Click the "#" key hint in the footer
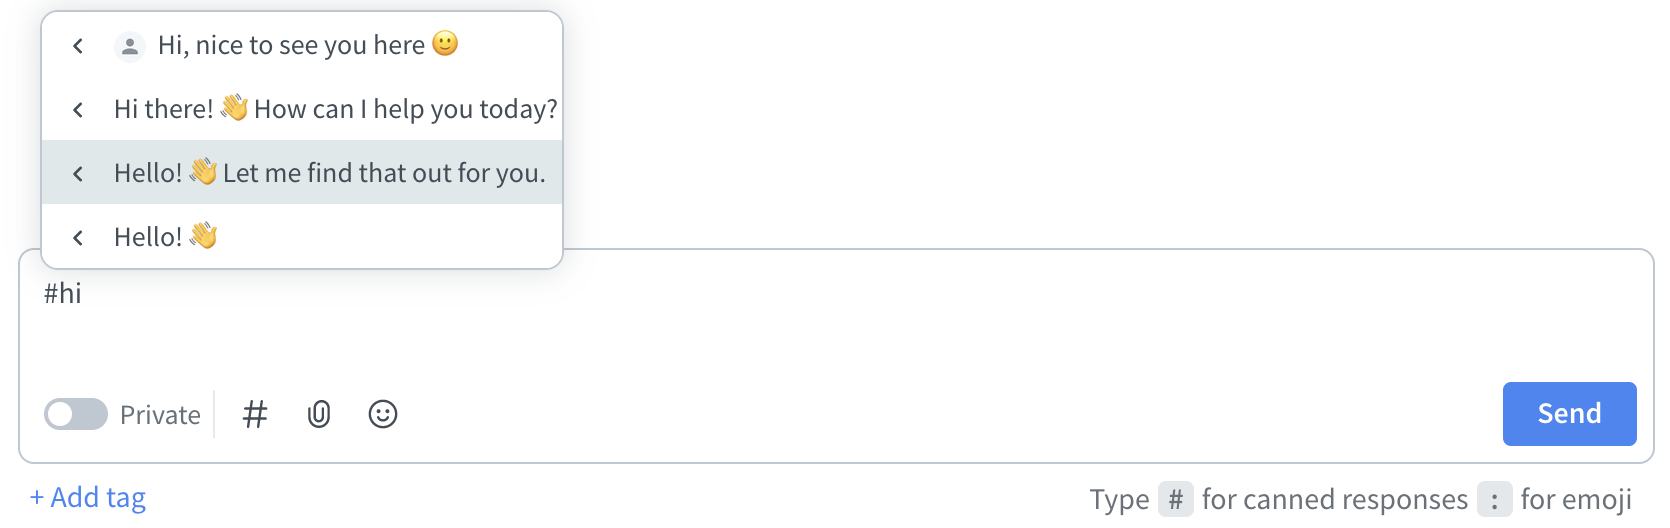Screen dimensions: 1670x528 [x=1175, y=499]
